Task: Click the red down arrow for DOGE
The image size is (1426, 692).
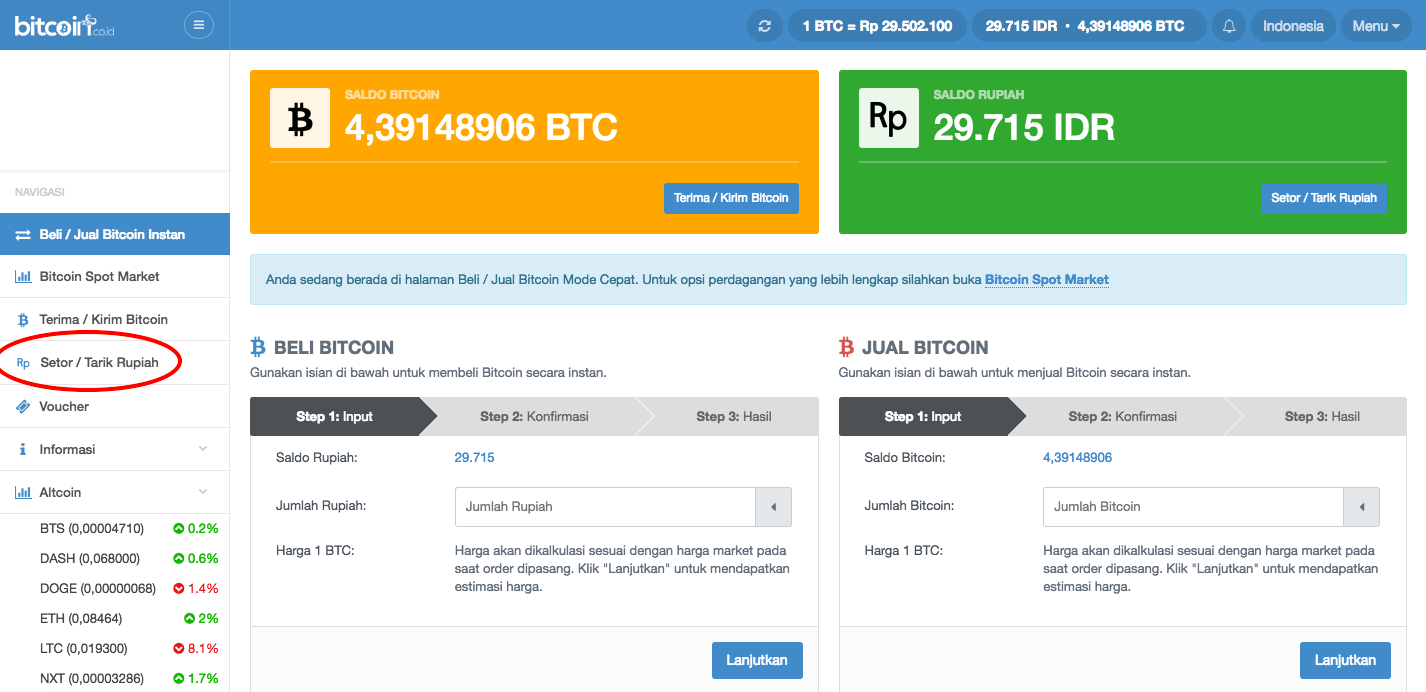Action: tap(178, 588)
